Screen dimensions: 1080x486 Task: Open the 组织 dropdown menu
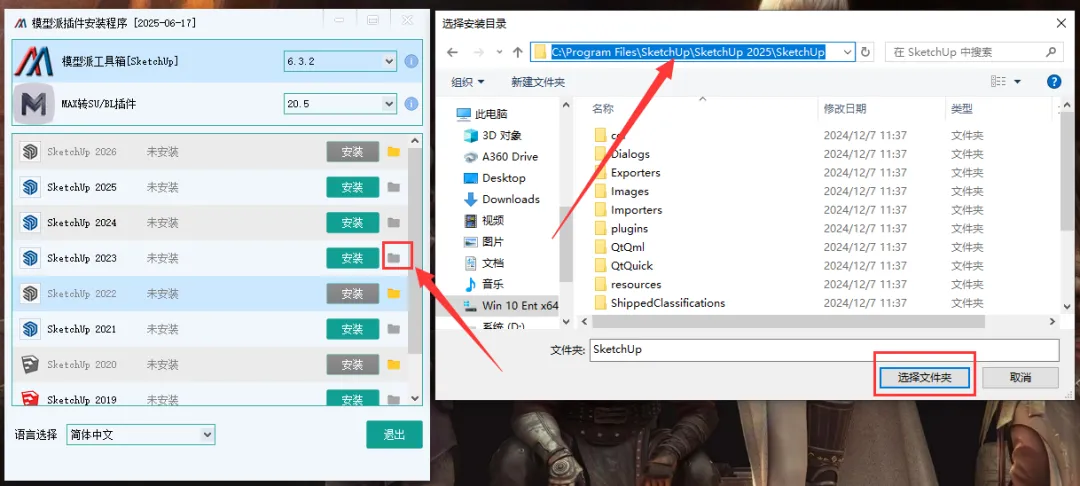coord(468,82)
